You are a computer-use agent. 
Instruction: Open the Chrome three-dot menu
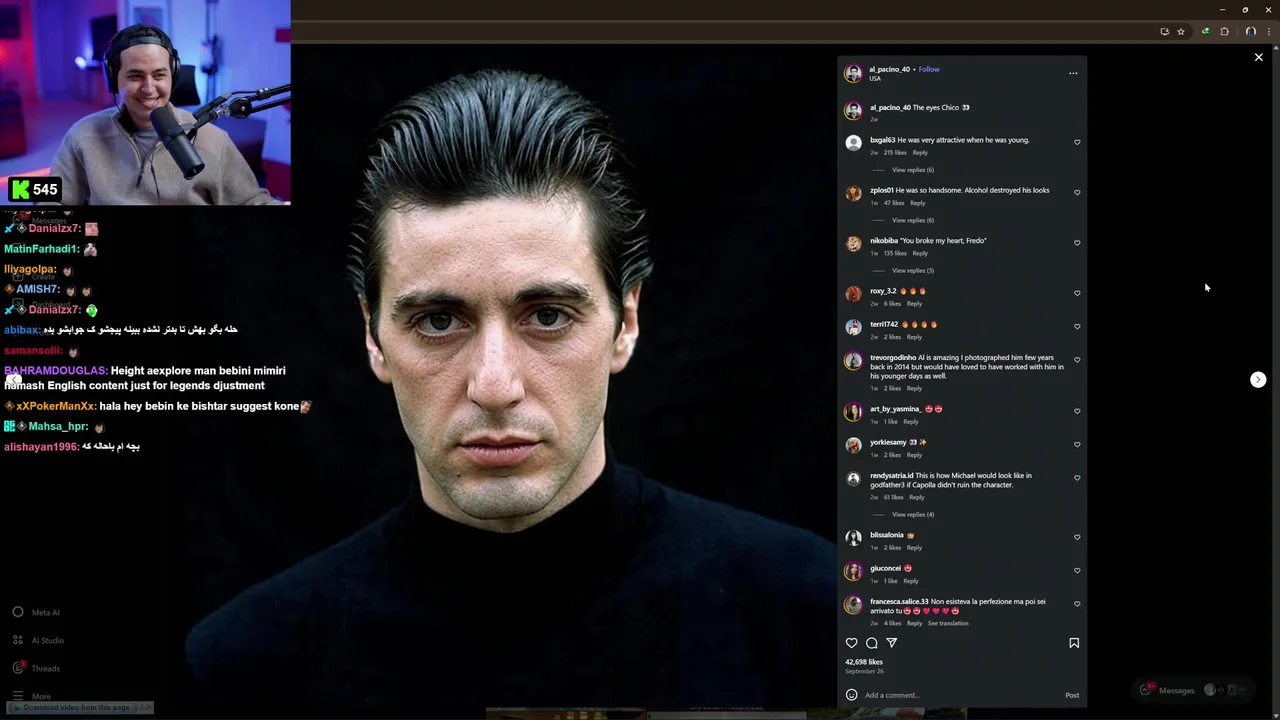1269,32
